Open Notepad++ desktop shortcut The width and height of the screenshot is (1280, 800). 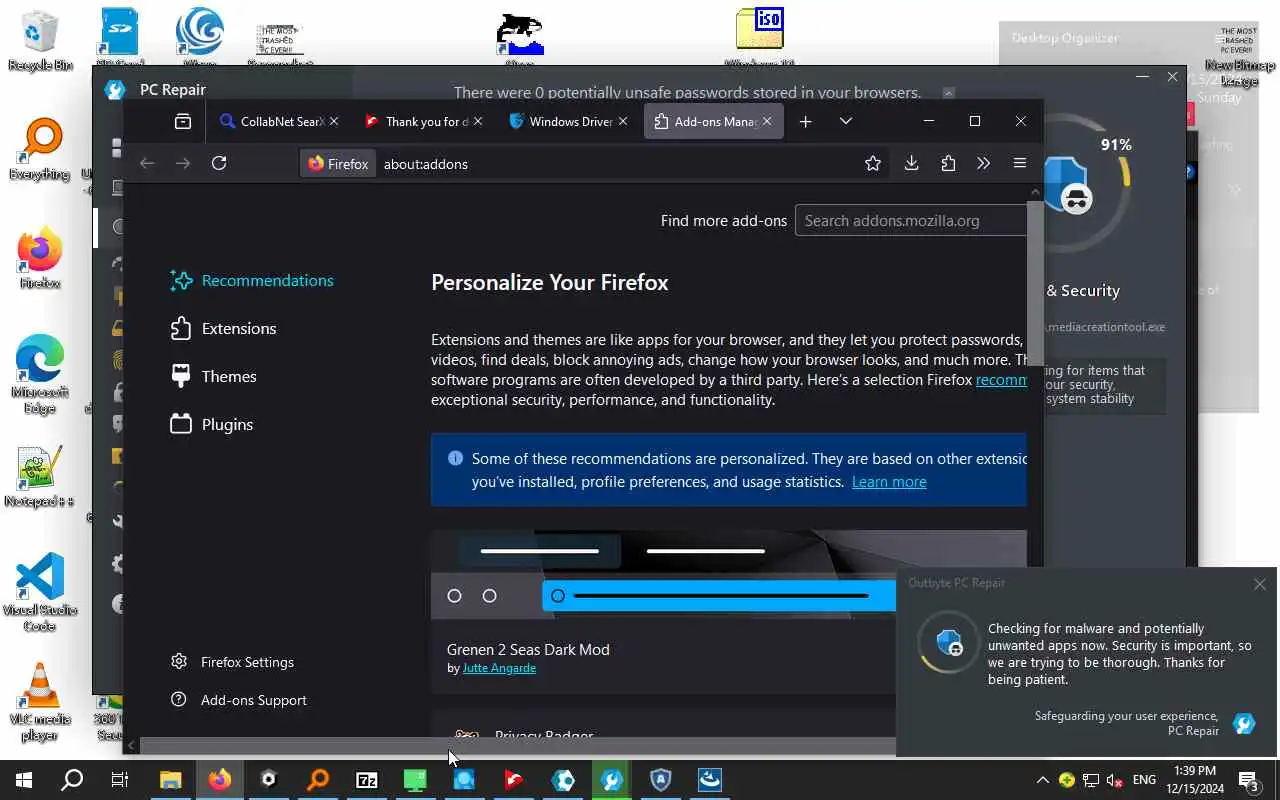click(40, 477)
